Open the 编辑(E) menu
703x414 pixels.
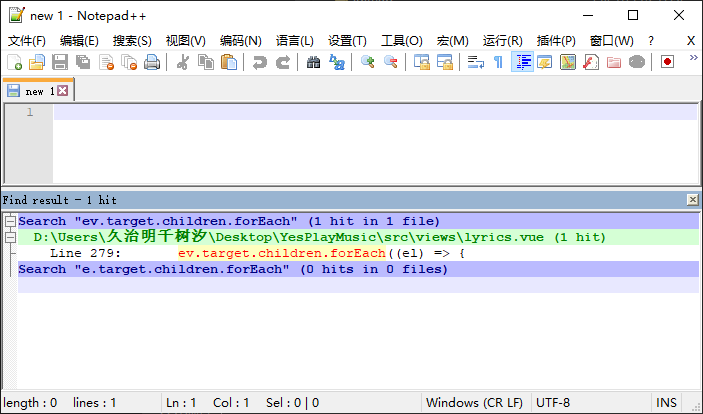point(79,41)
